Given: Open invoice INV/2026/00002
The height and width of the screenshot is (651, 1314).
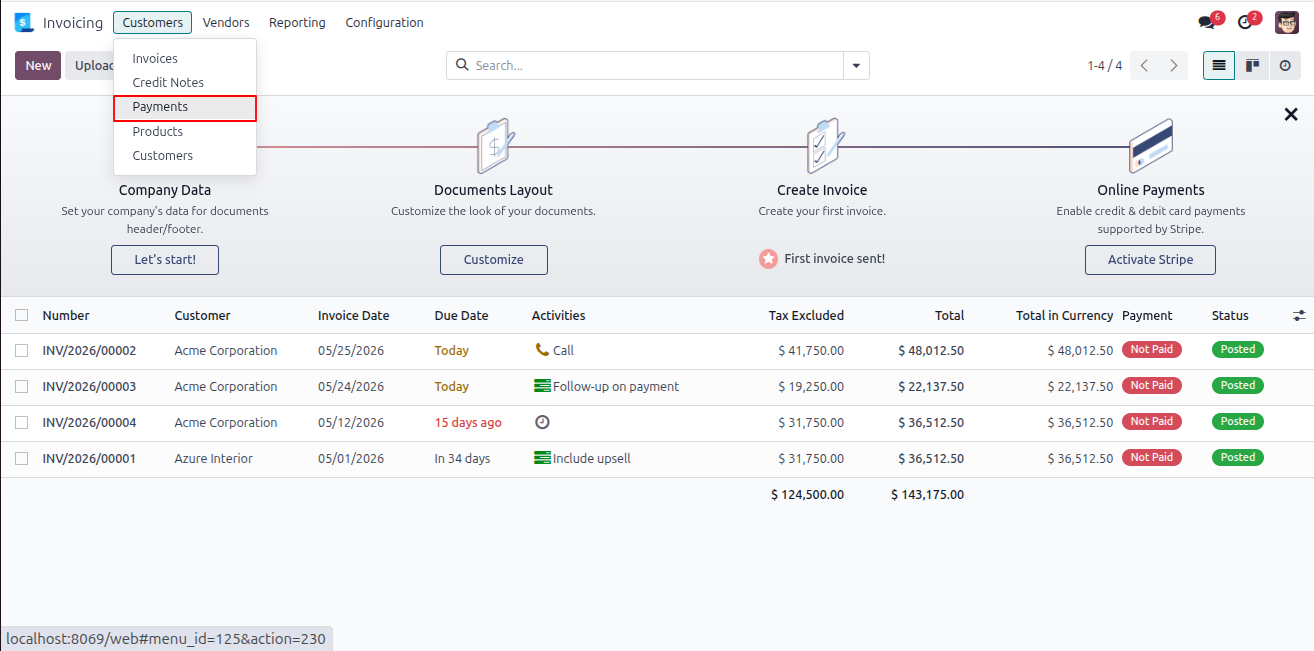Looking at the screenshot, I should [89, 351].
